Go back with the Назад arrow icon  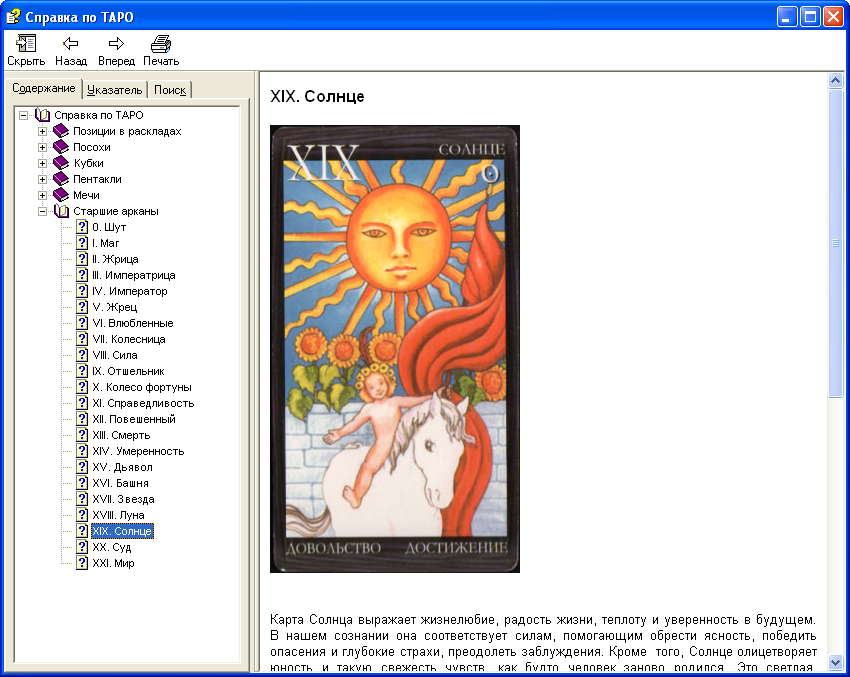pyautogui.click(x=70, y=44)
